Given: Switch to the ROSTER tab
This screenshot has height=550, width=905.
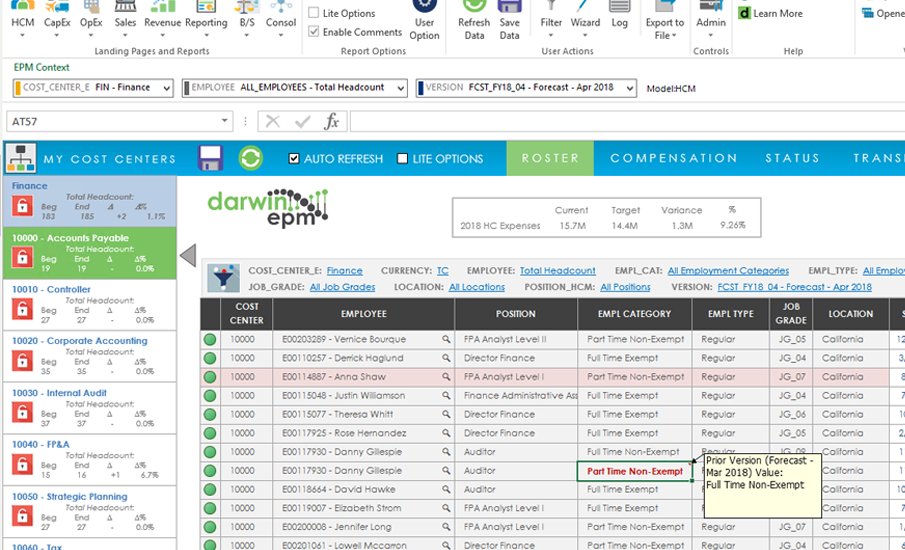Looking at the screenshot, I should point(550,158).
